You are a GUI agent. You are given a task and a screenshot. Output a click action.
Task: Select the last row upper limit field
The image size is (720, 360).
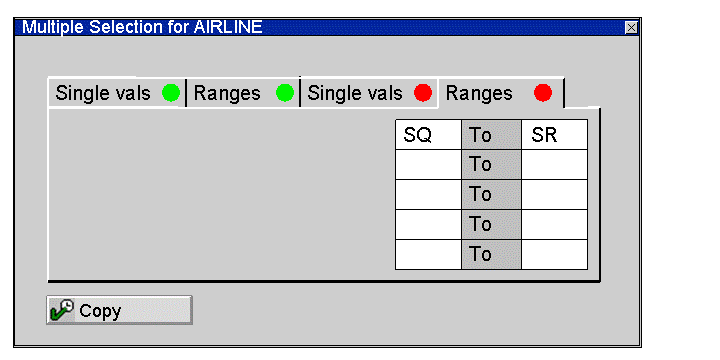click(554, 255)
